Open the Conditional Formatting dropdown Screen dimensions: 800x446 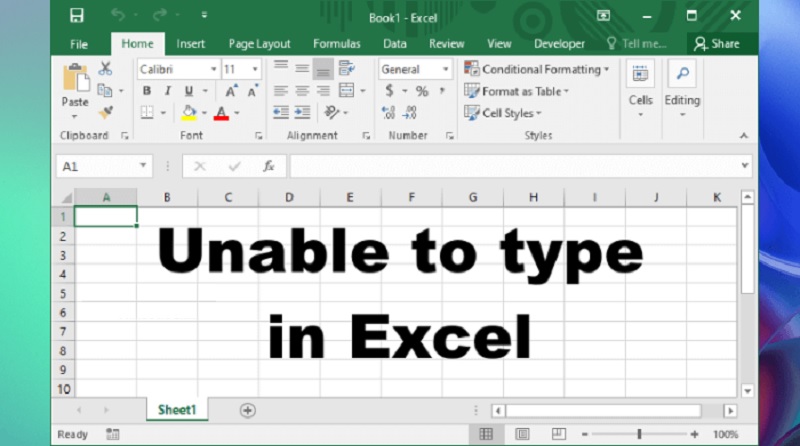[x=536, y=69]
